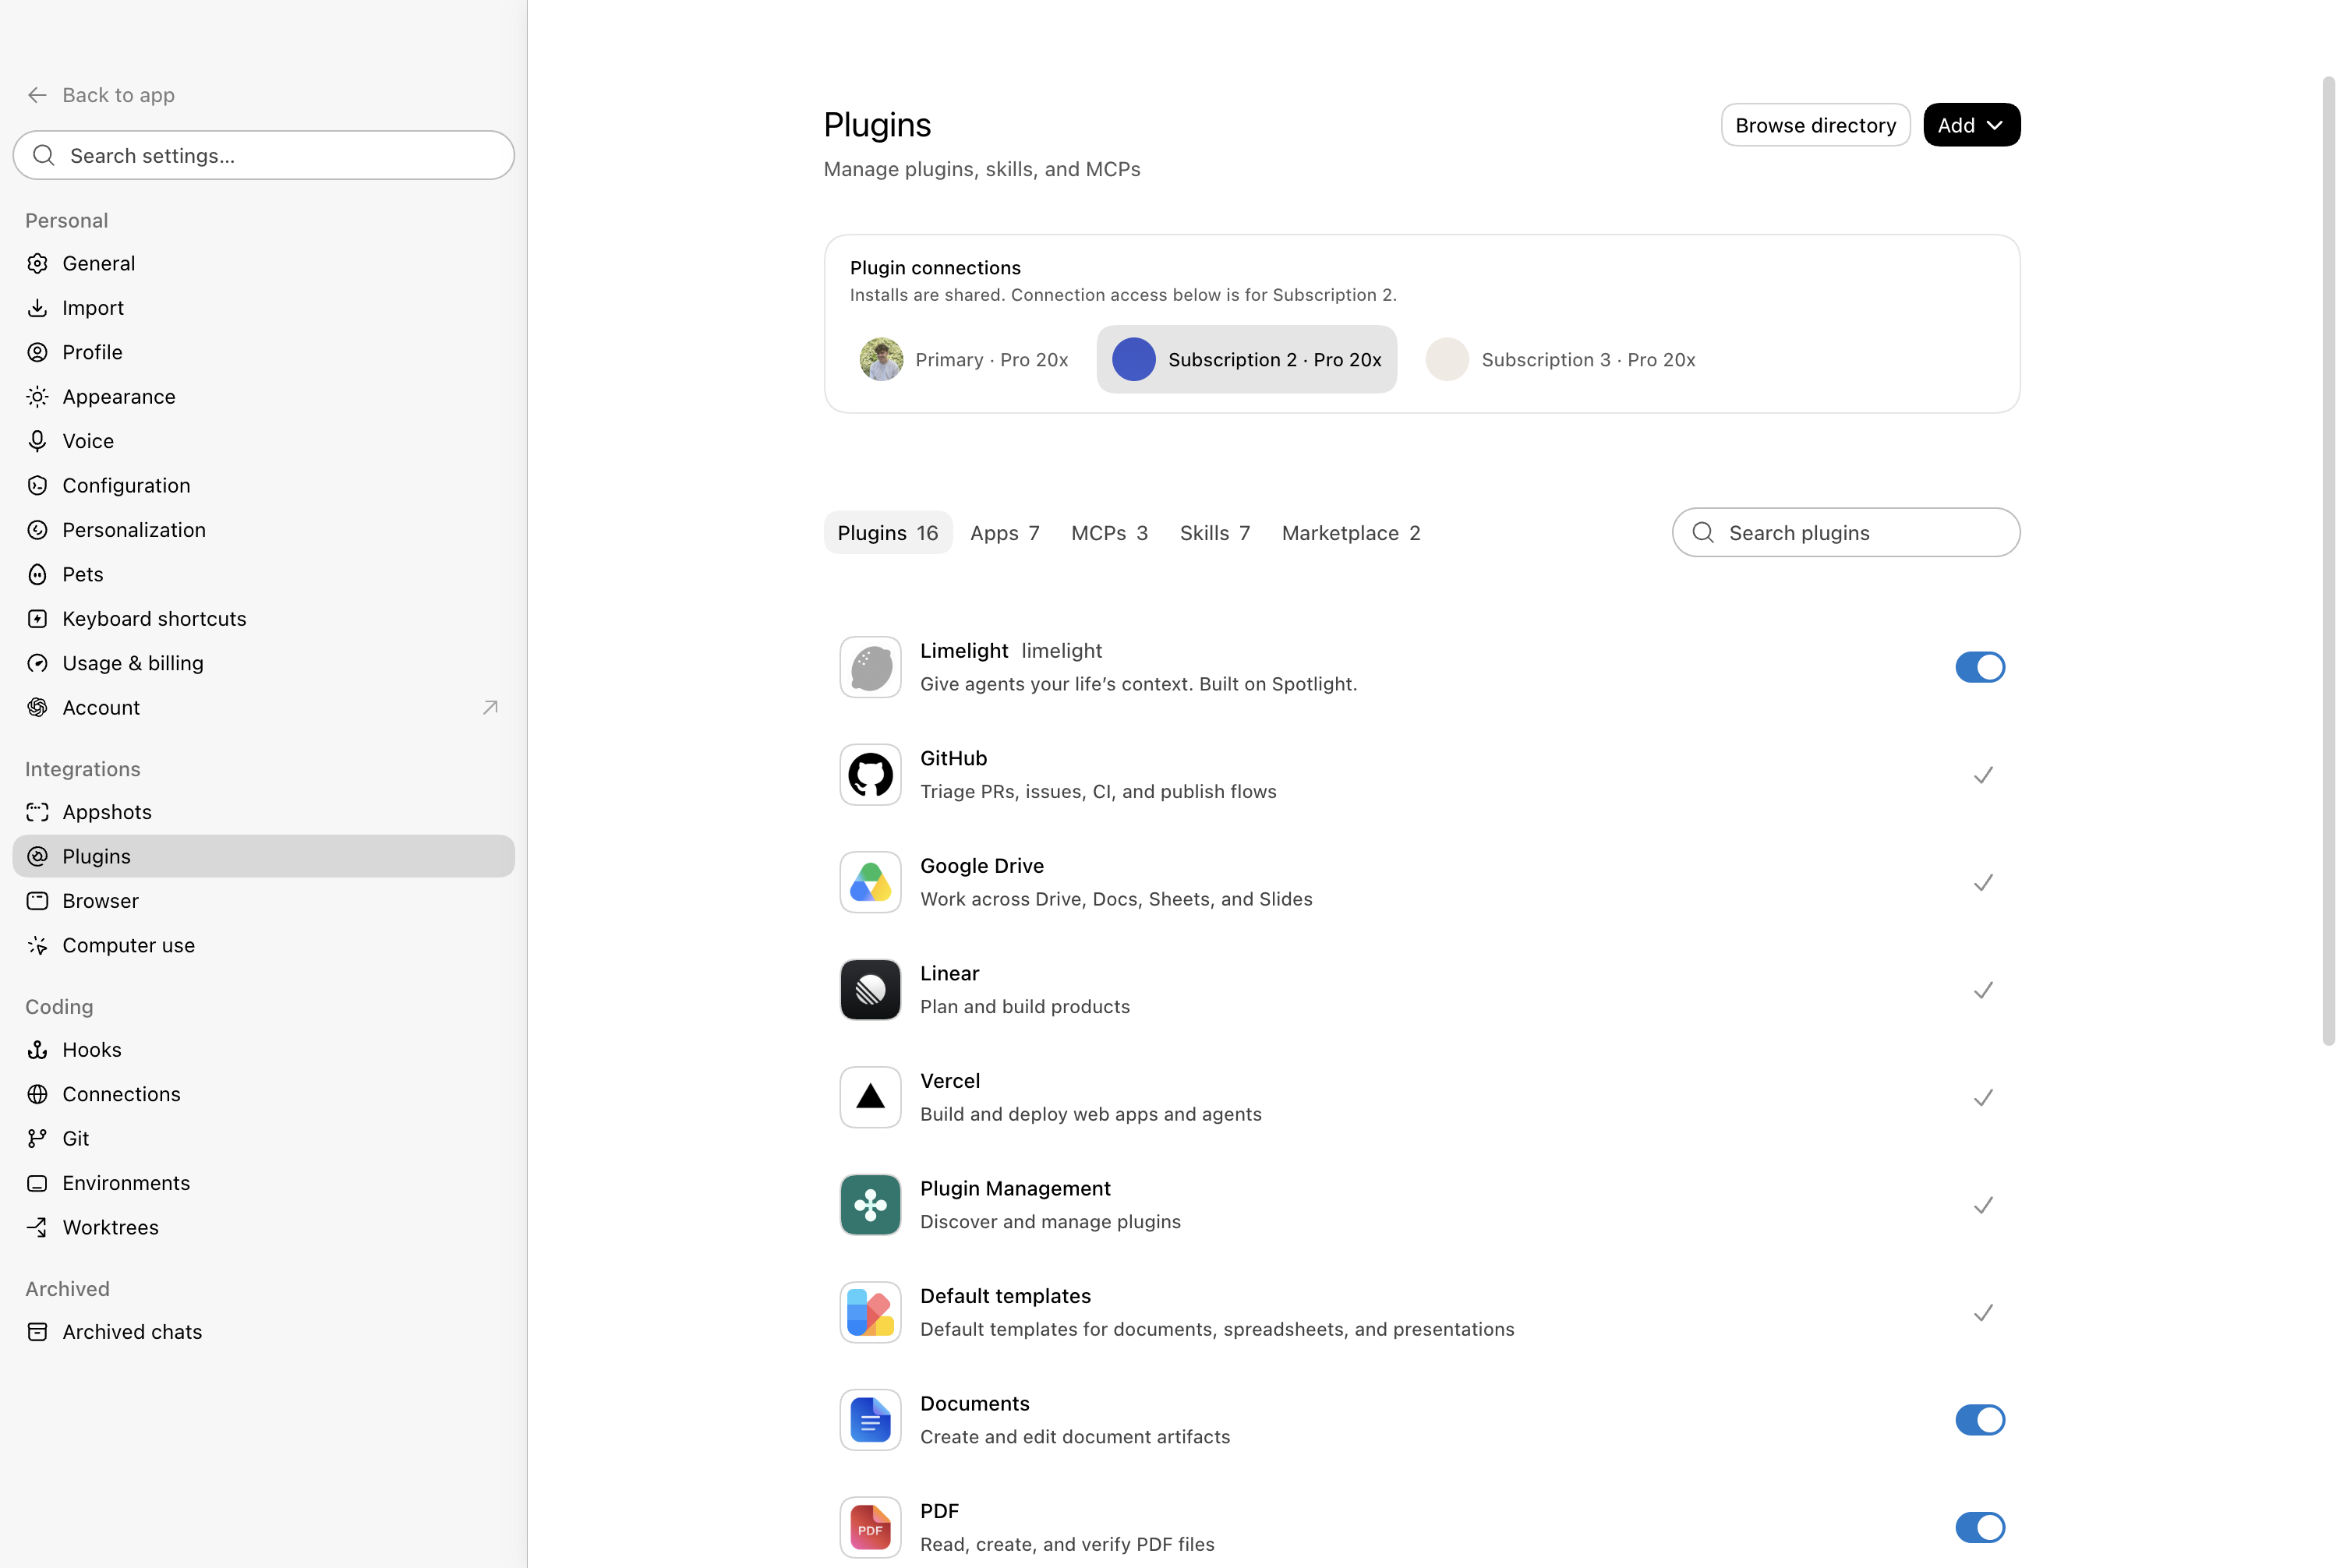Viewport: 2340px width, 1568px height.
Task: Click the page vertical scrollbar
Action: click(2328, 560)
